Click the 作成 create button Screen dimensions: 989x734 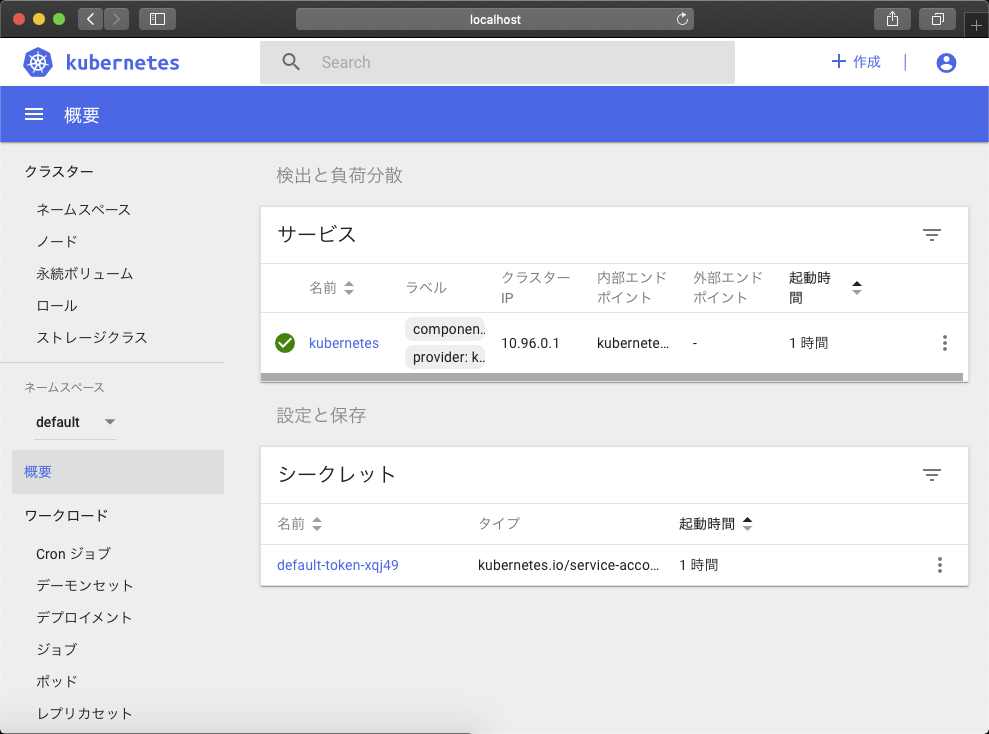coord(856,62)
